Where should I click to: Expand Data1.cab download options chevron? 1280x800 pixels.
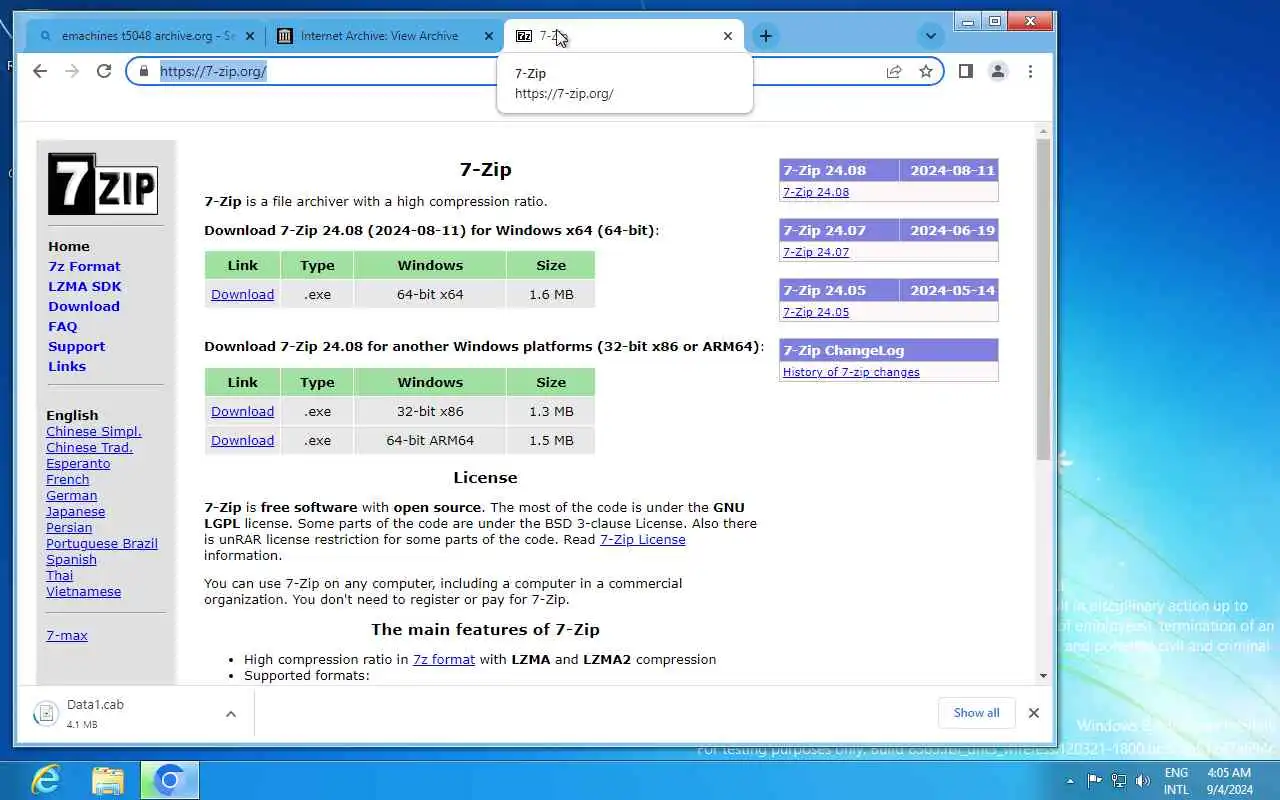(x=231, y=714)
